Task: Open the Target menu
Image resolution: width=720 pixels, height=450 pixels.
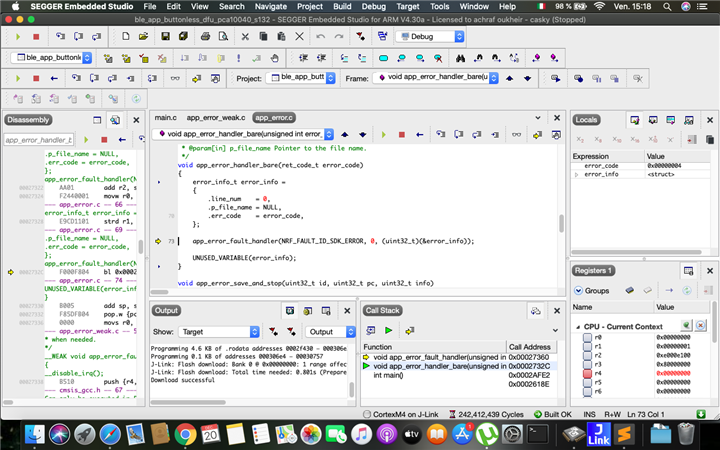Action: pyautogui.click(x=407, y=6)
